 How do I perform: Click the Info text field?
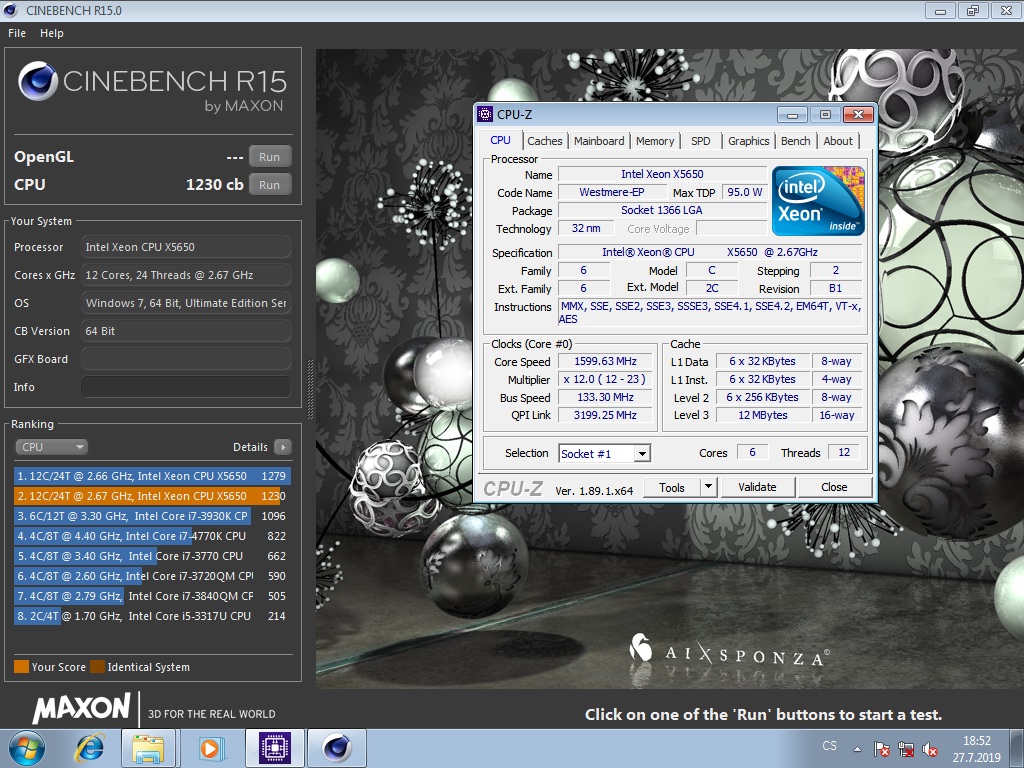pos(186,387)
